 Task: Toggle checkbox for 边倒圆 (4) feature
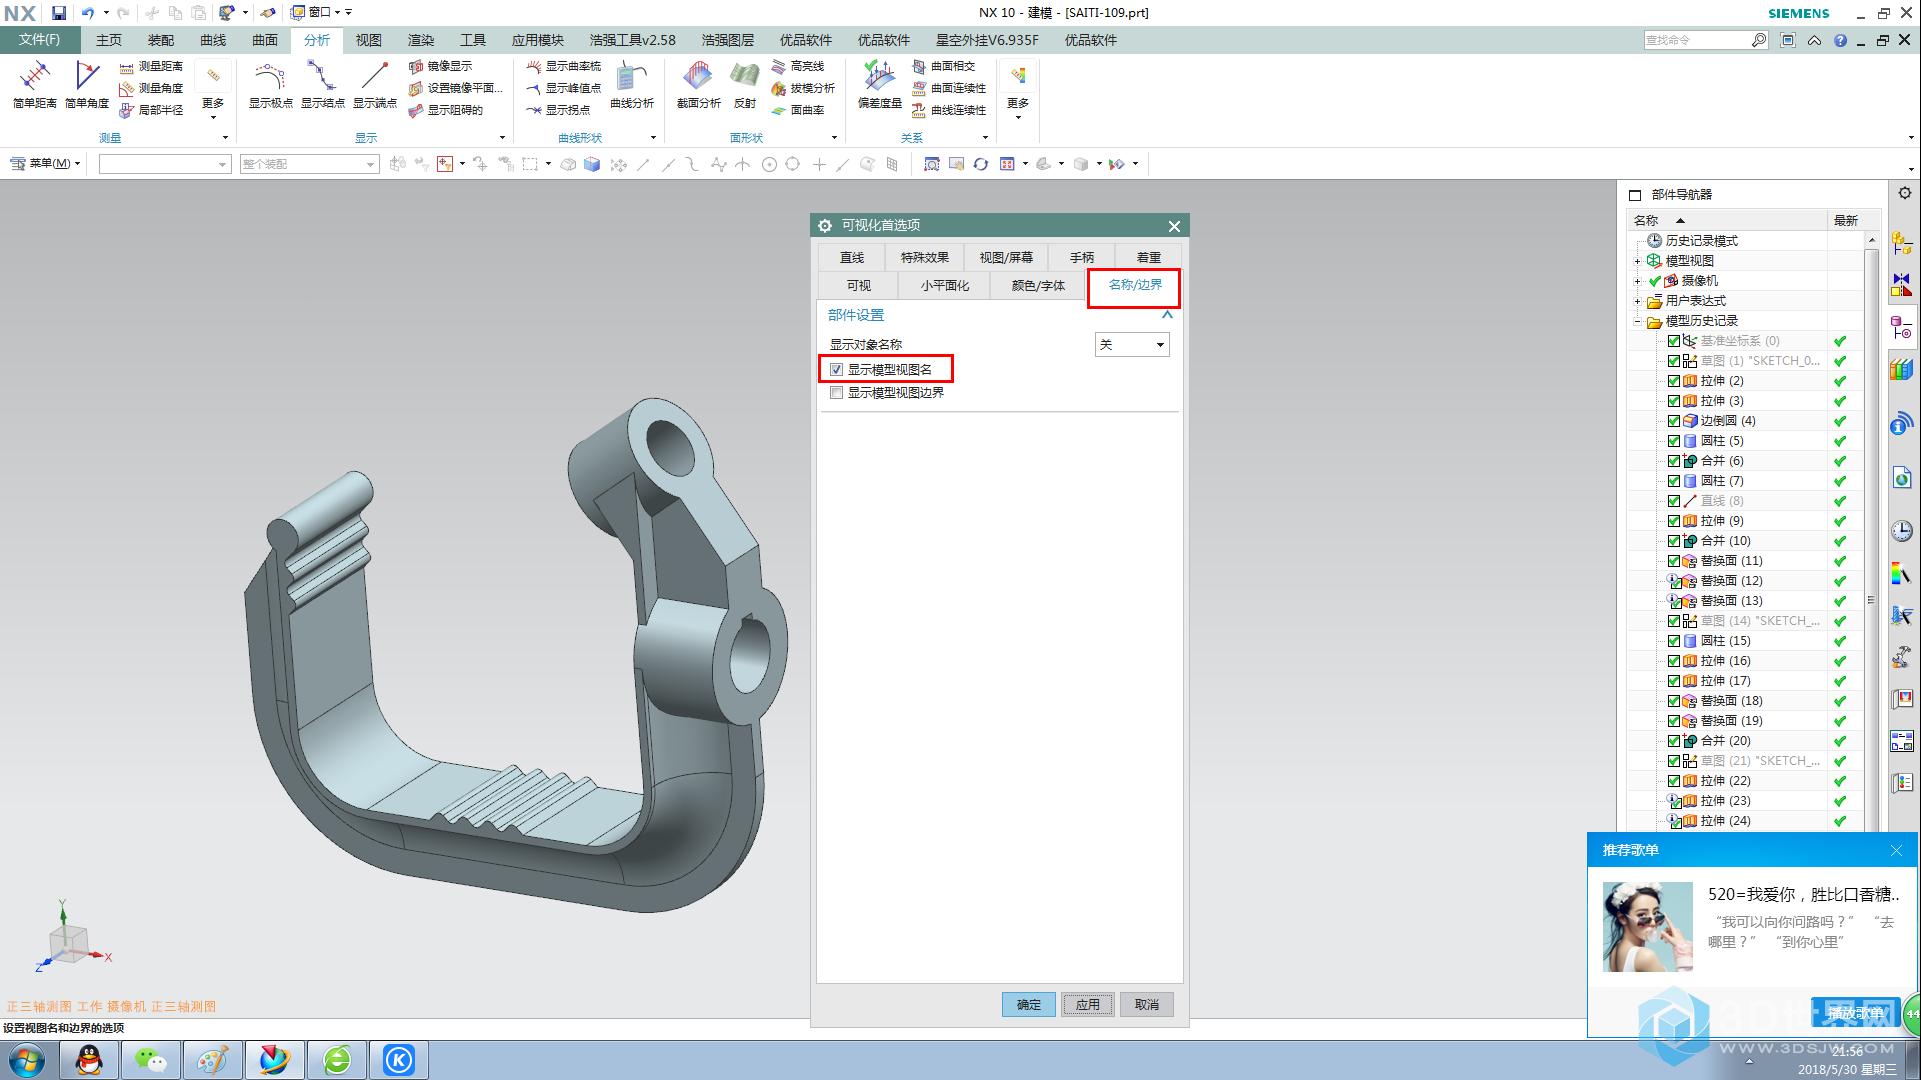coord(1674,421)
